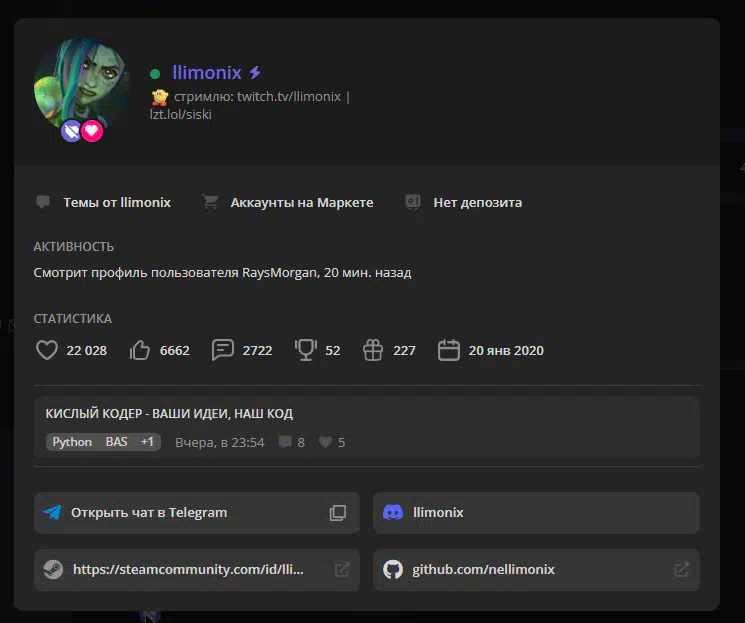
Task: Open llimonix profile avatar image
Action: (x=82, y=87)
